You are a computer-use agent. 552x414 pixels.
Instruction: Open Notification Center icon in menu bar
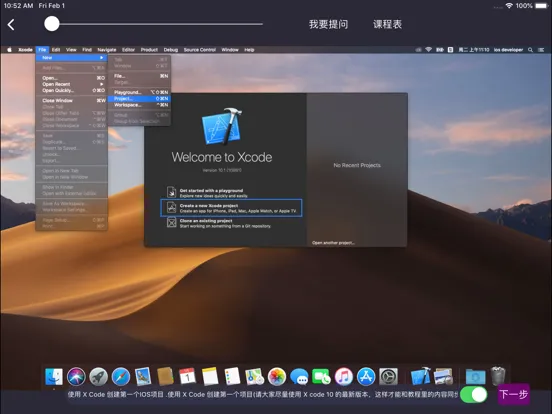point(541,50)
